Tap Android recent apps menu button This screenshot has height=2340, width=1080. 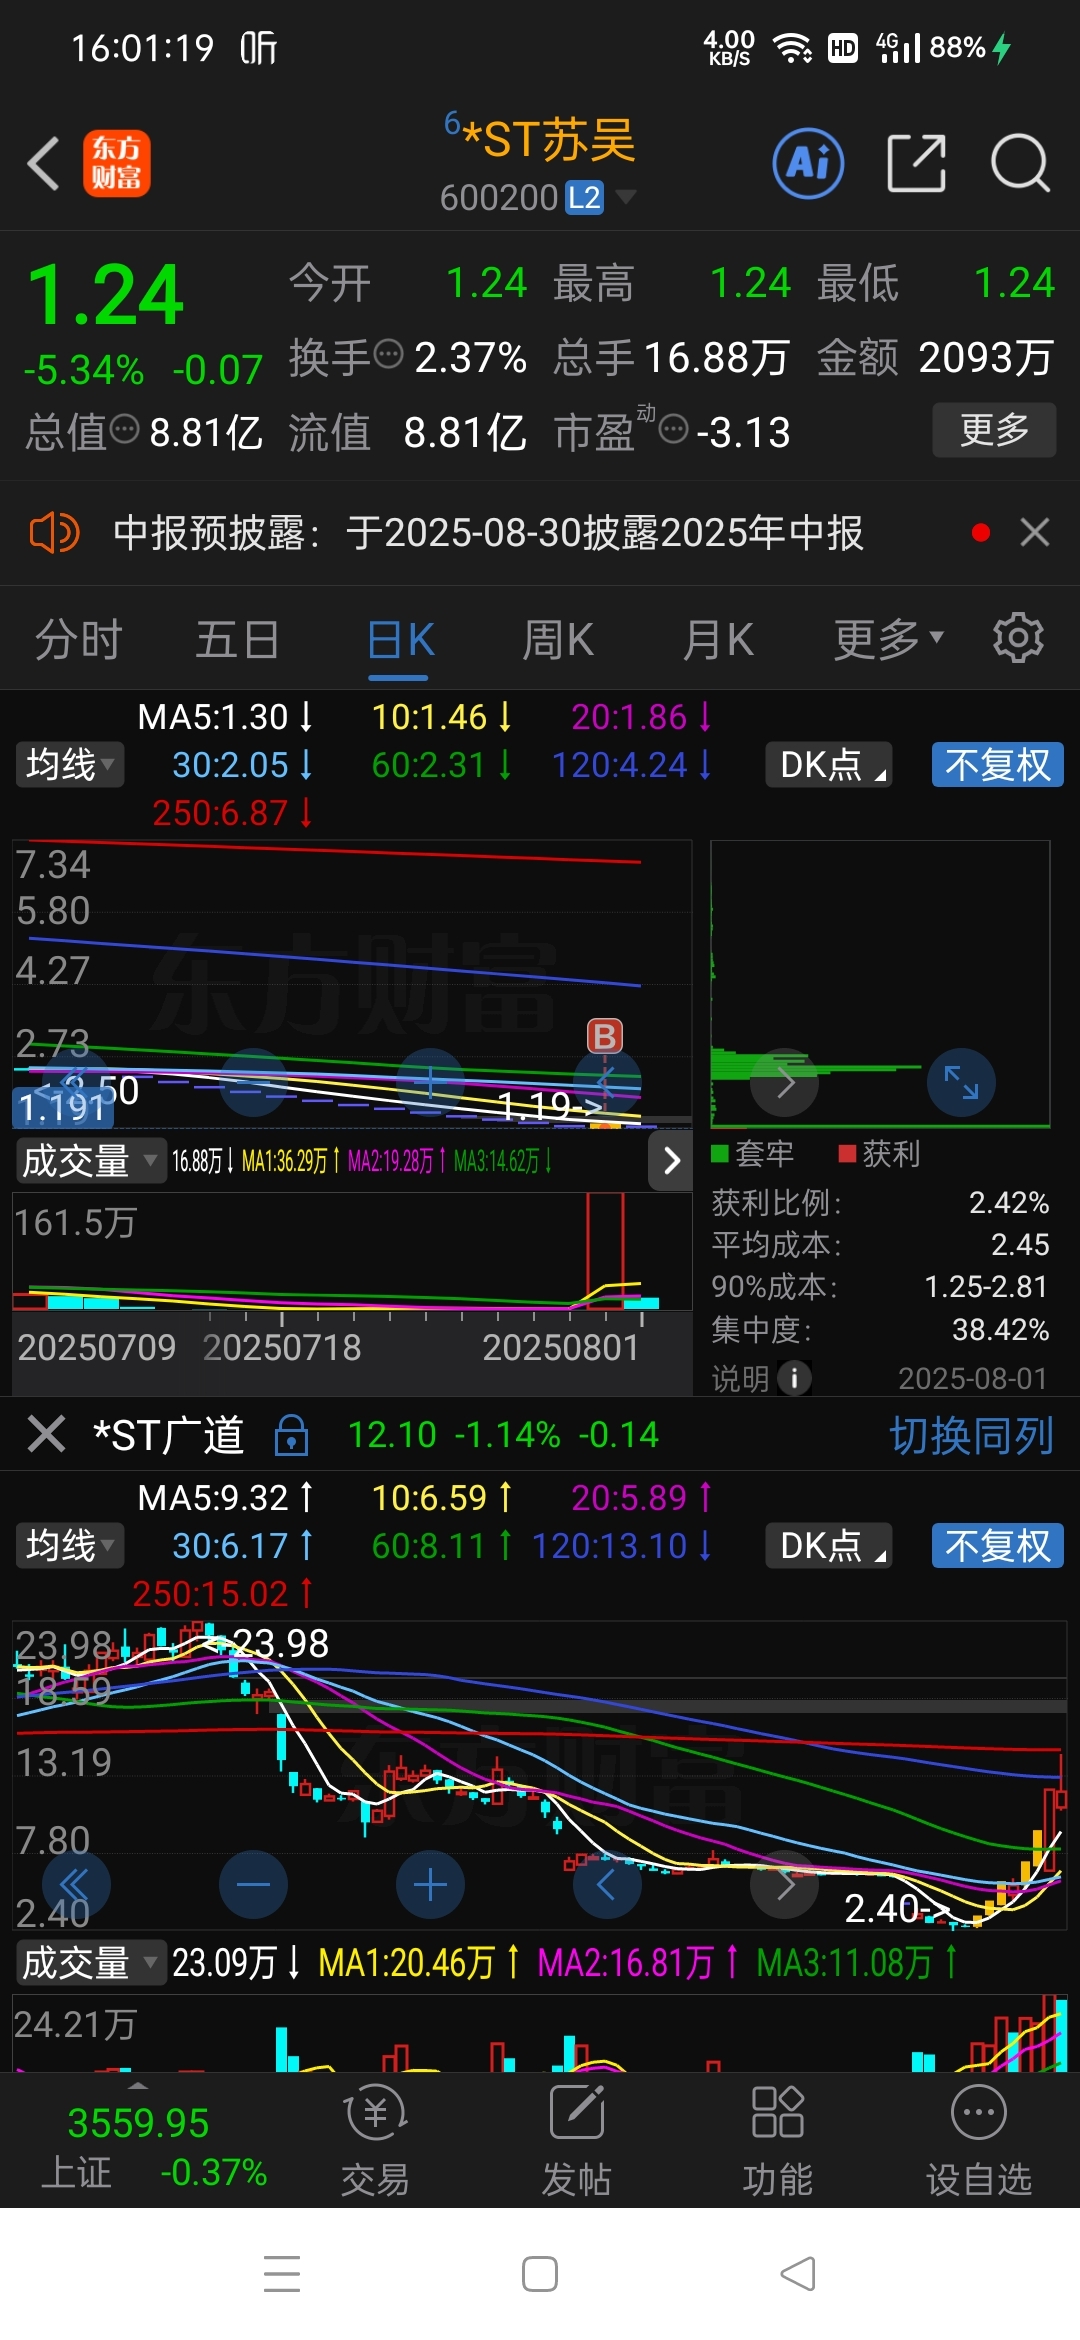(282, 2274)
